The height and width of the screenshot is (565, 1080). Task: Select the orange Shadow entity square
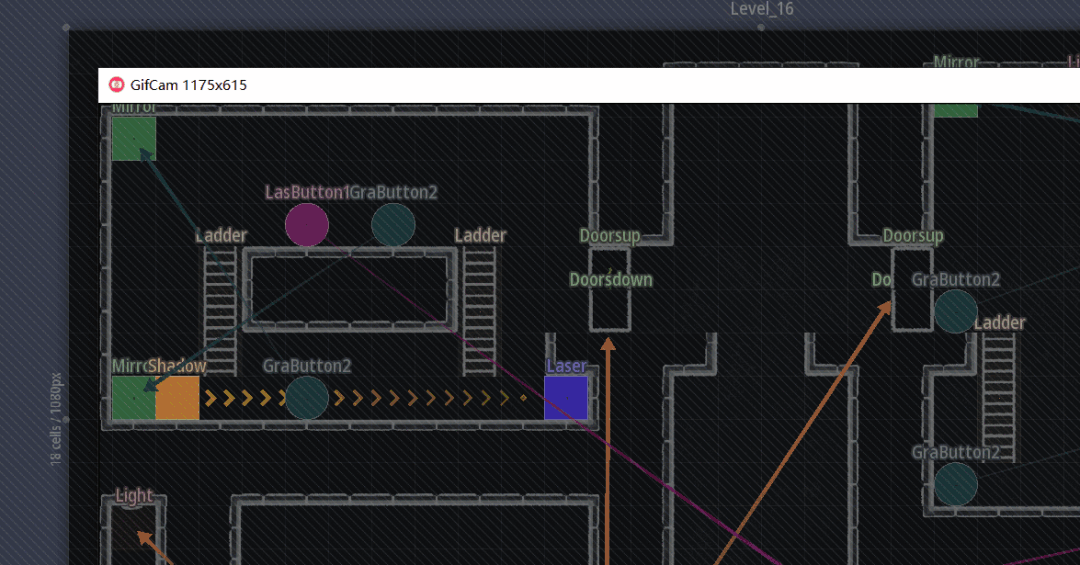178,398
